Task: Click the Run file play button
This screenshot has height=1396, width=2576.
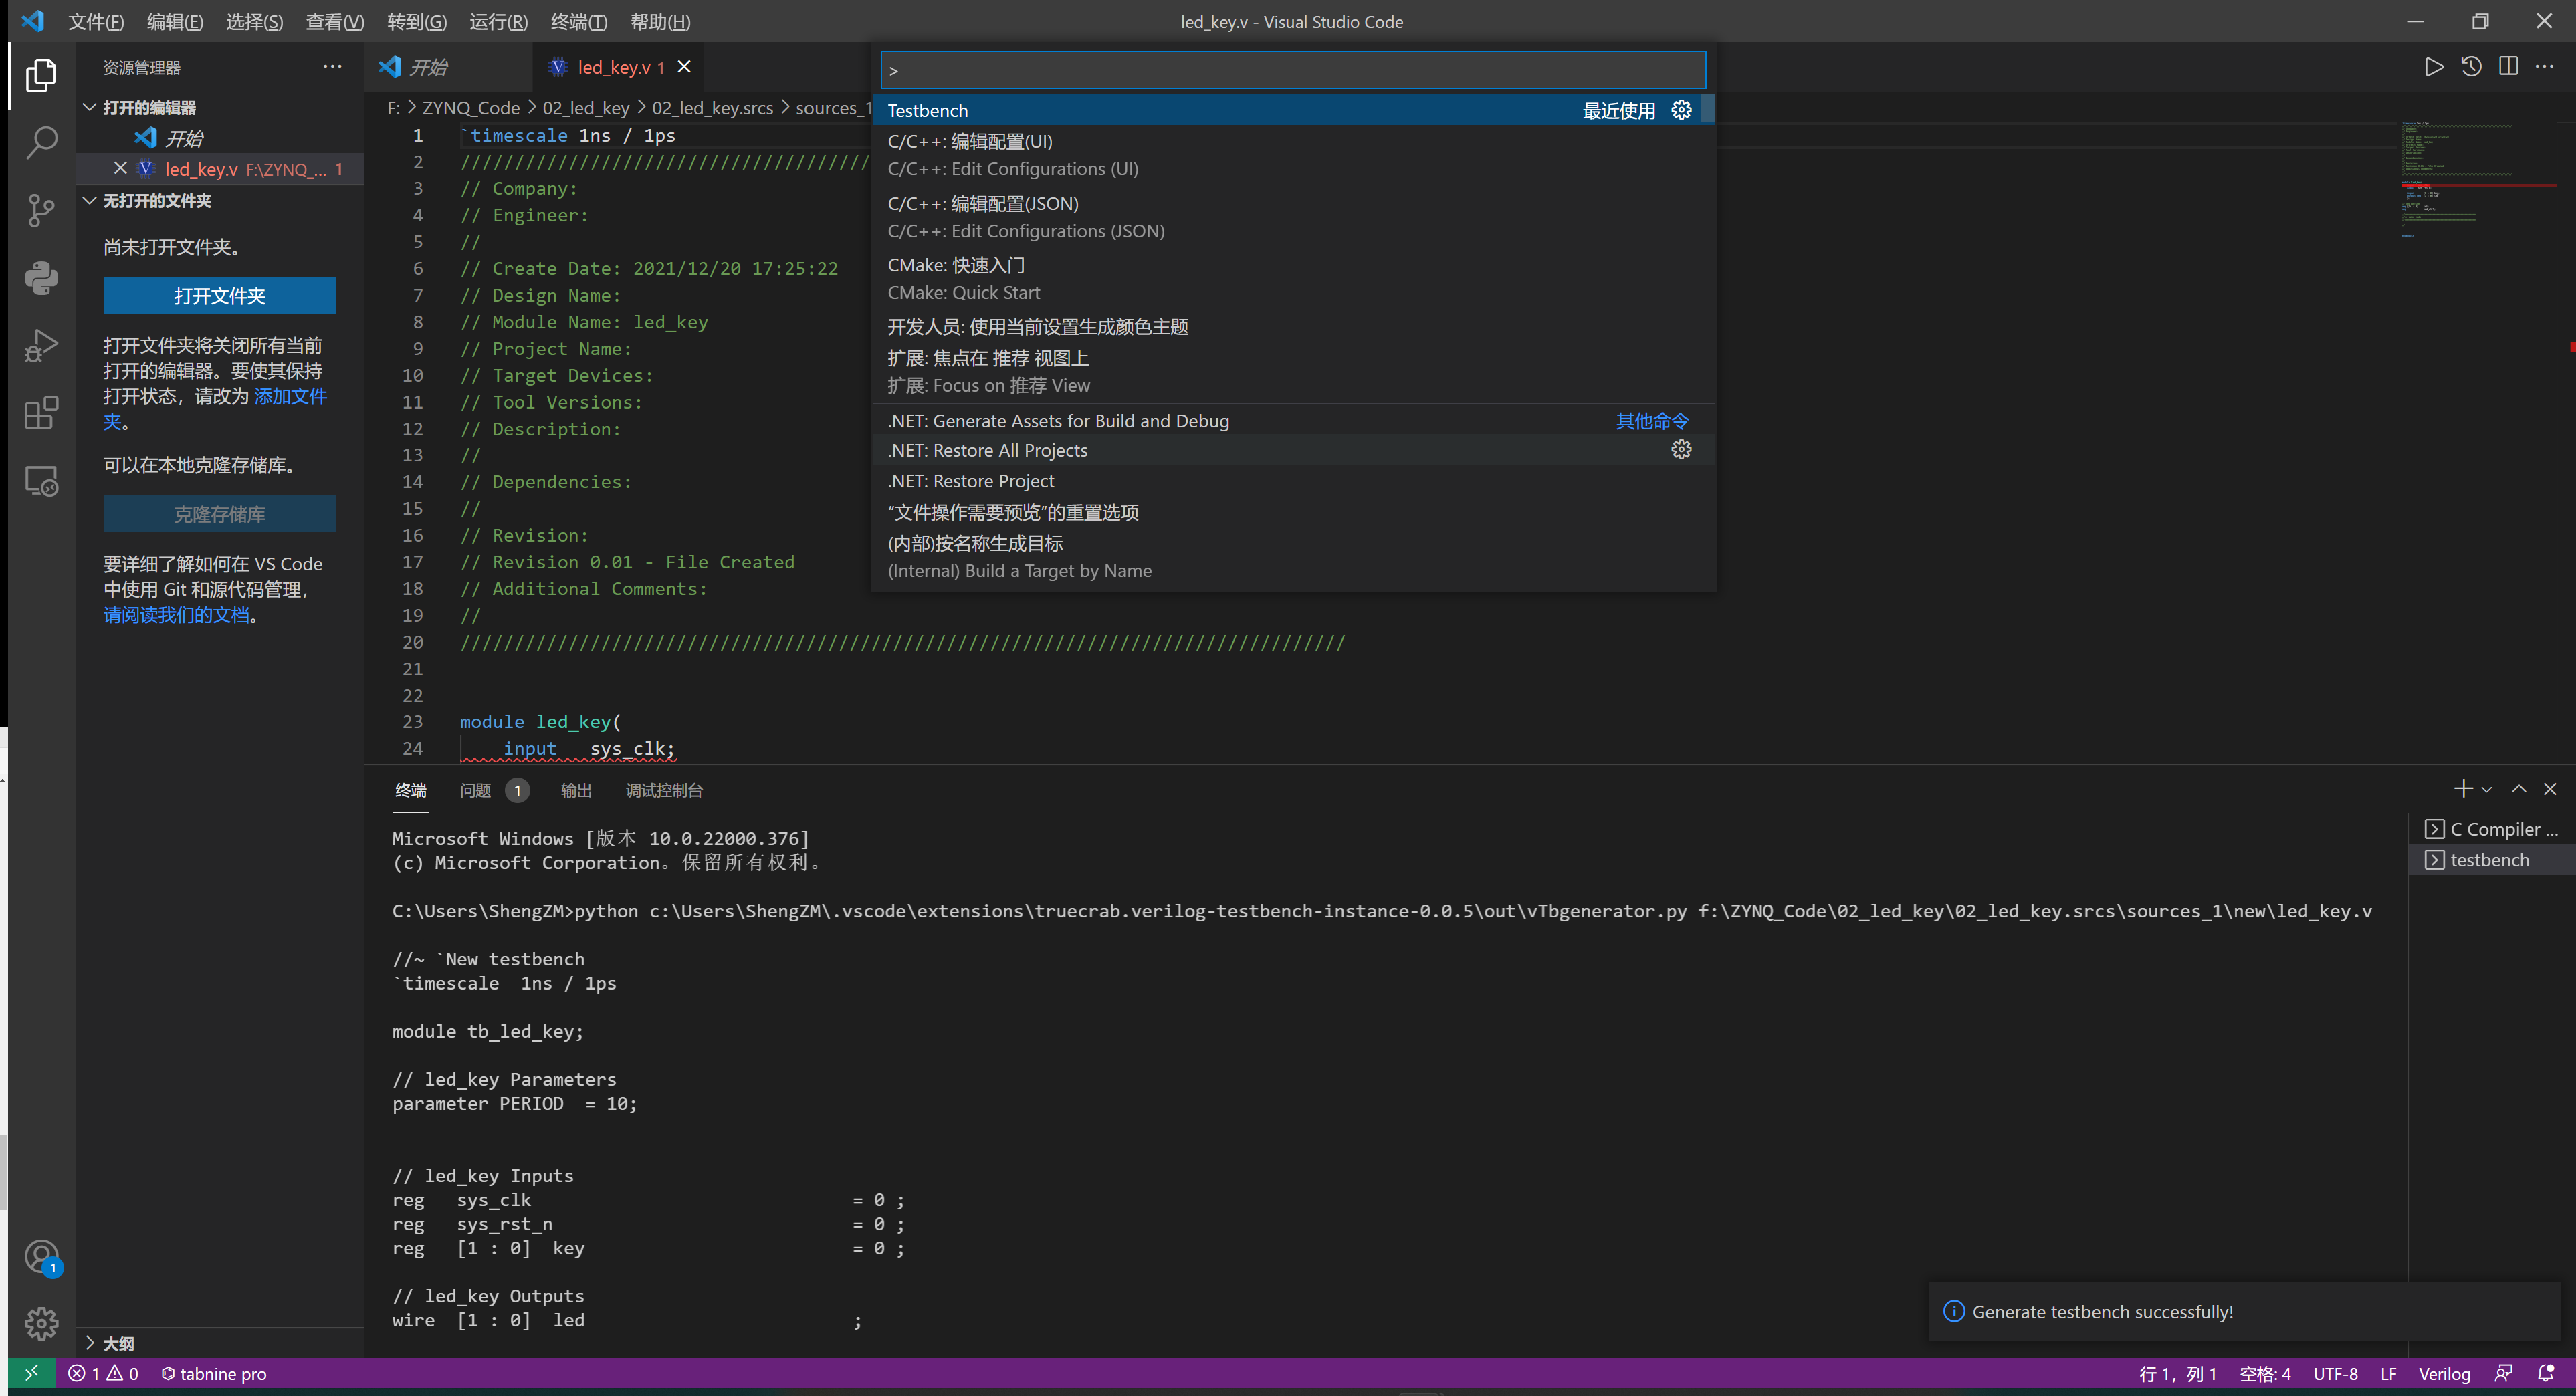Action: pos(2434,67)
